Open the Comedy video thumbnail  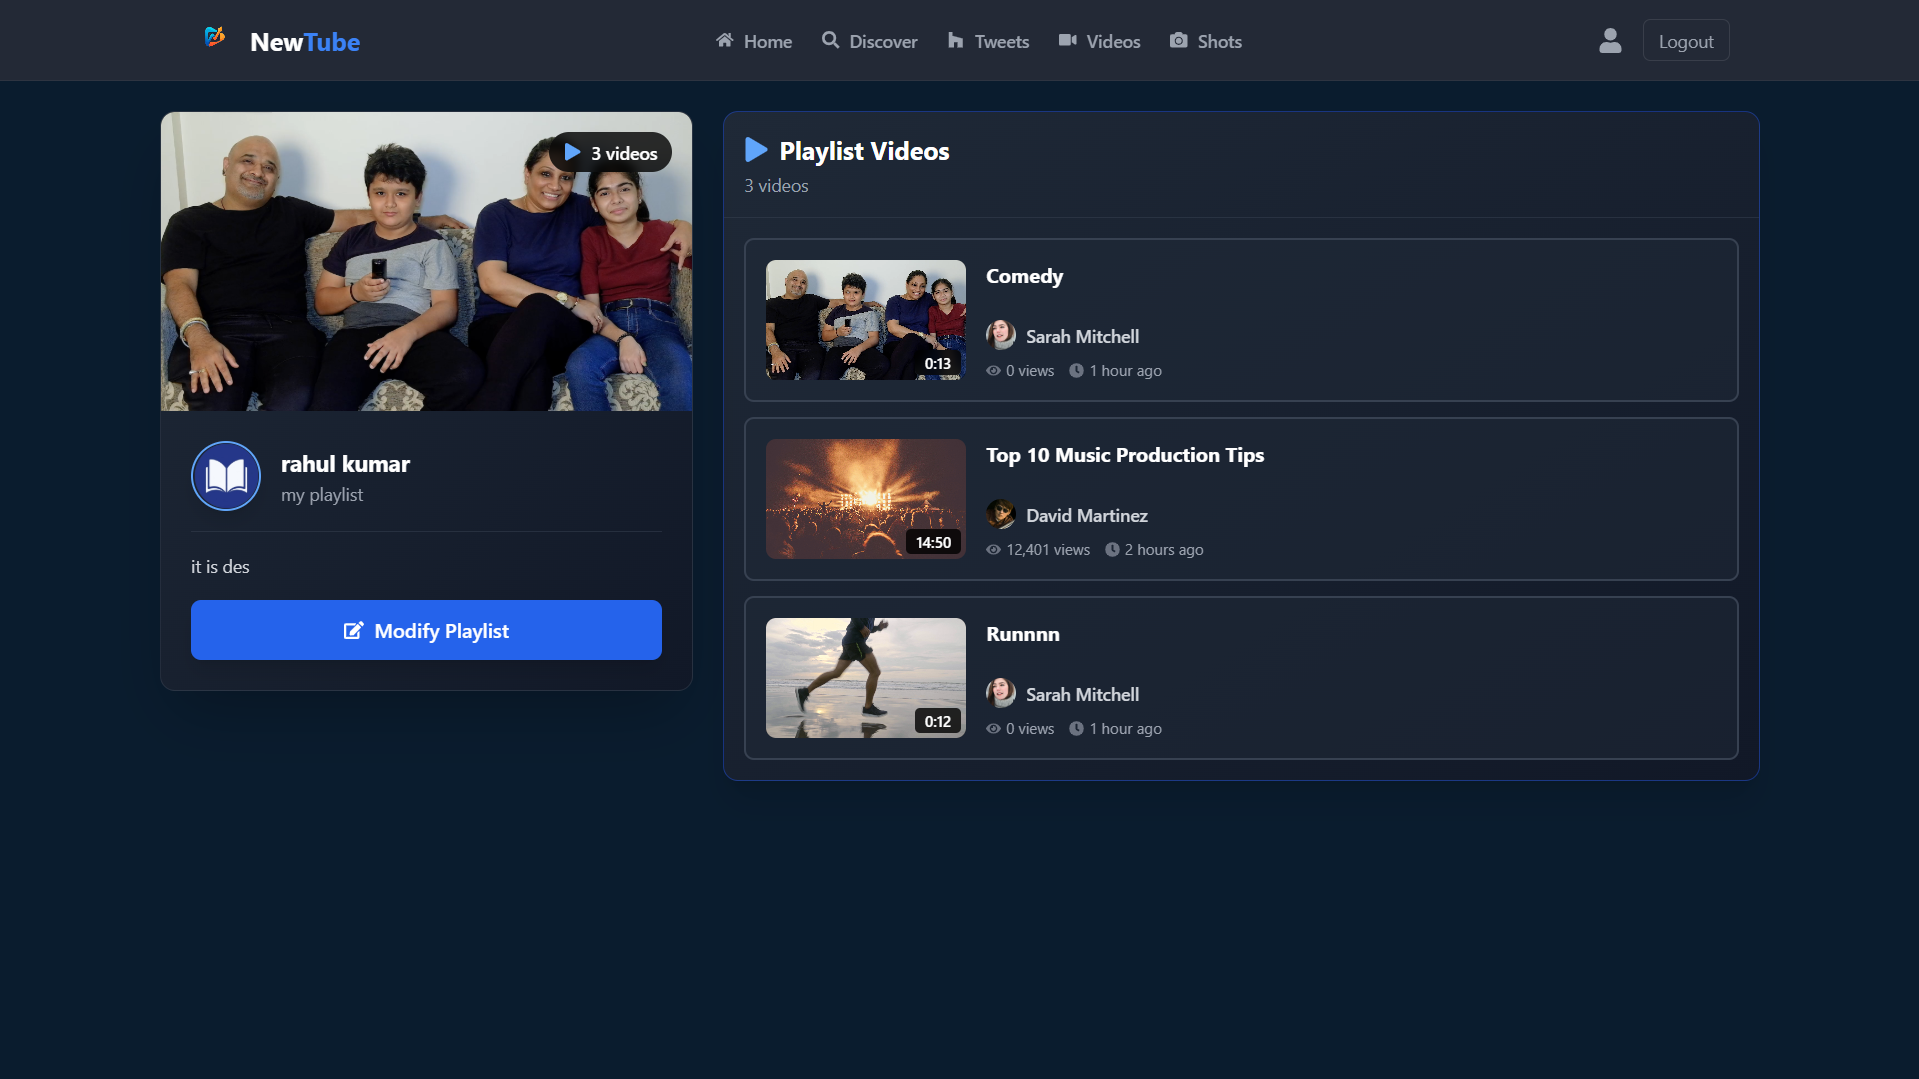point(865,320)
